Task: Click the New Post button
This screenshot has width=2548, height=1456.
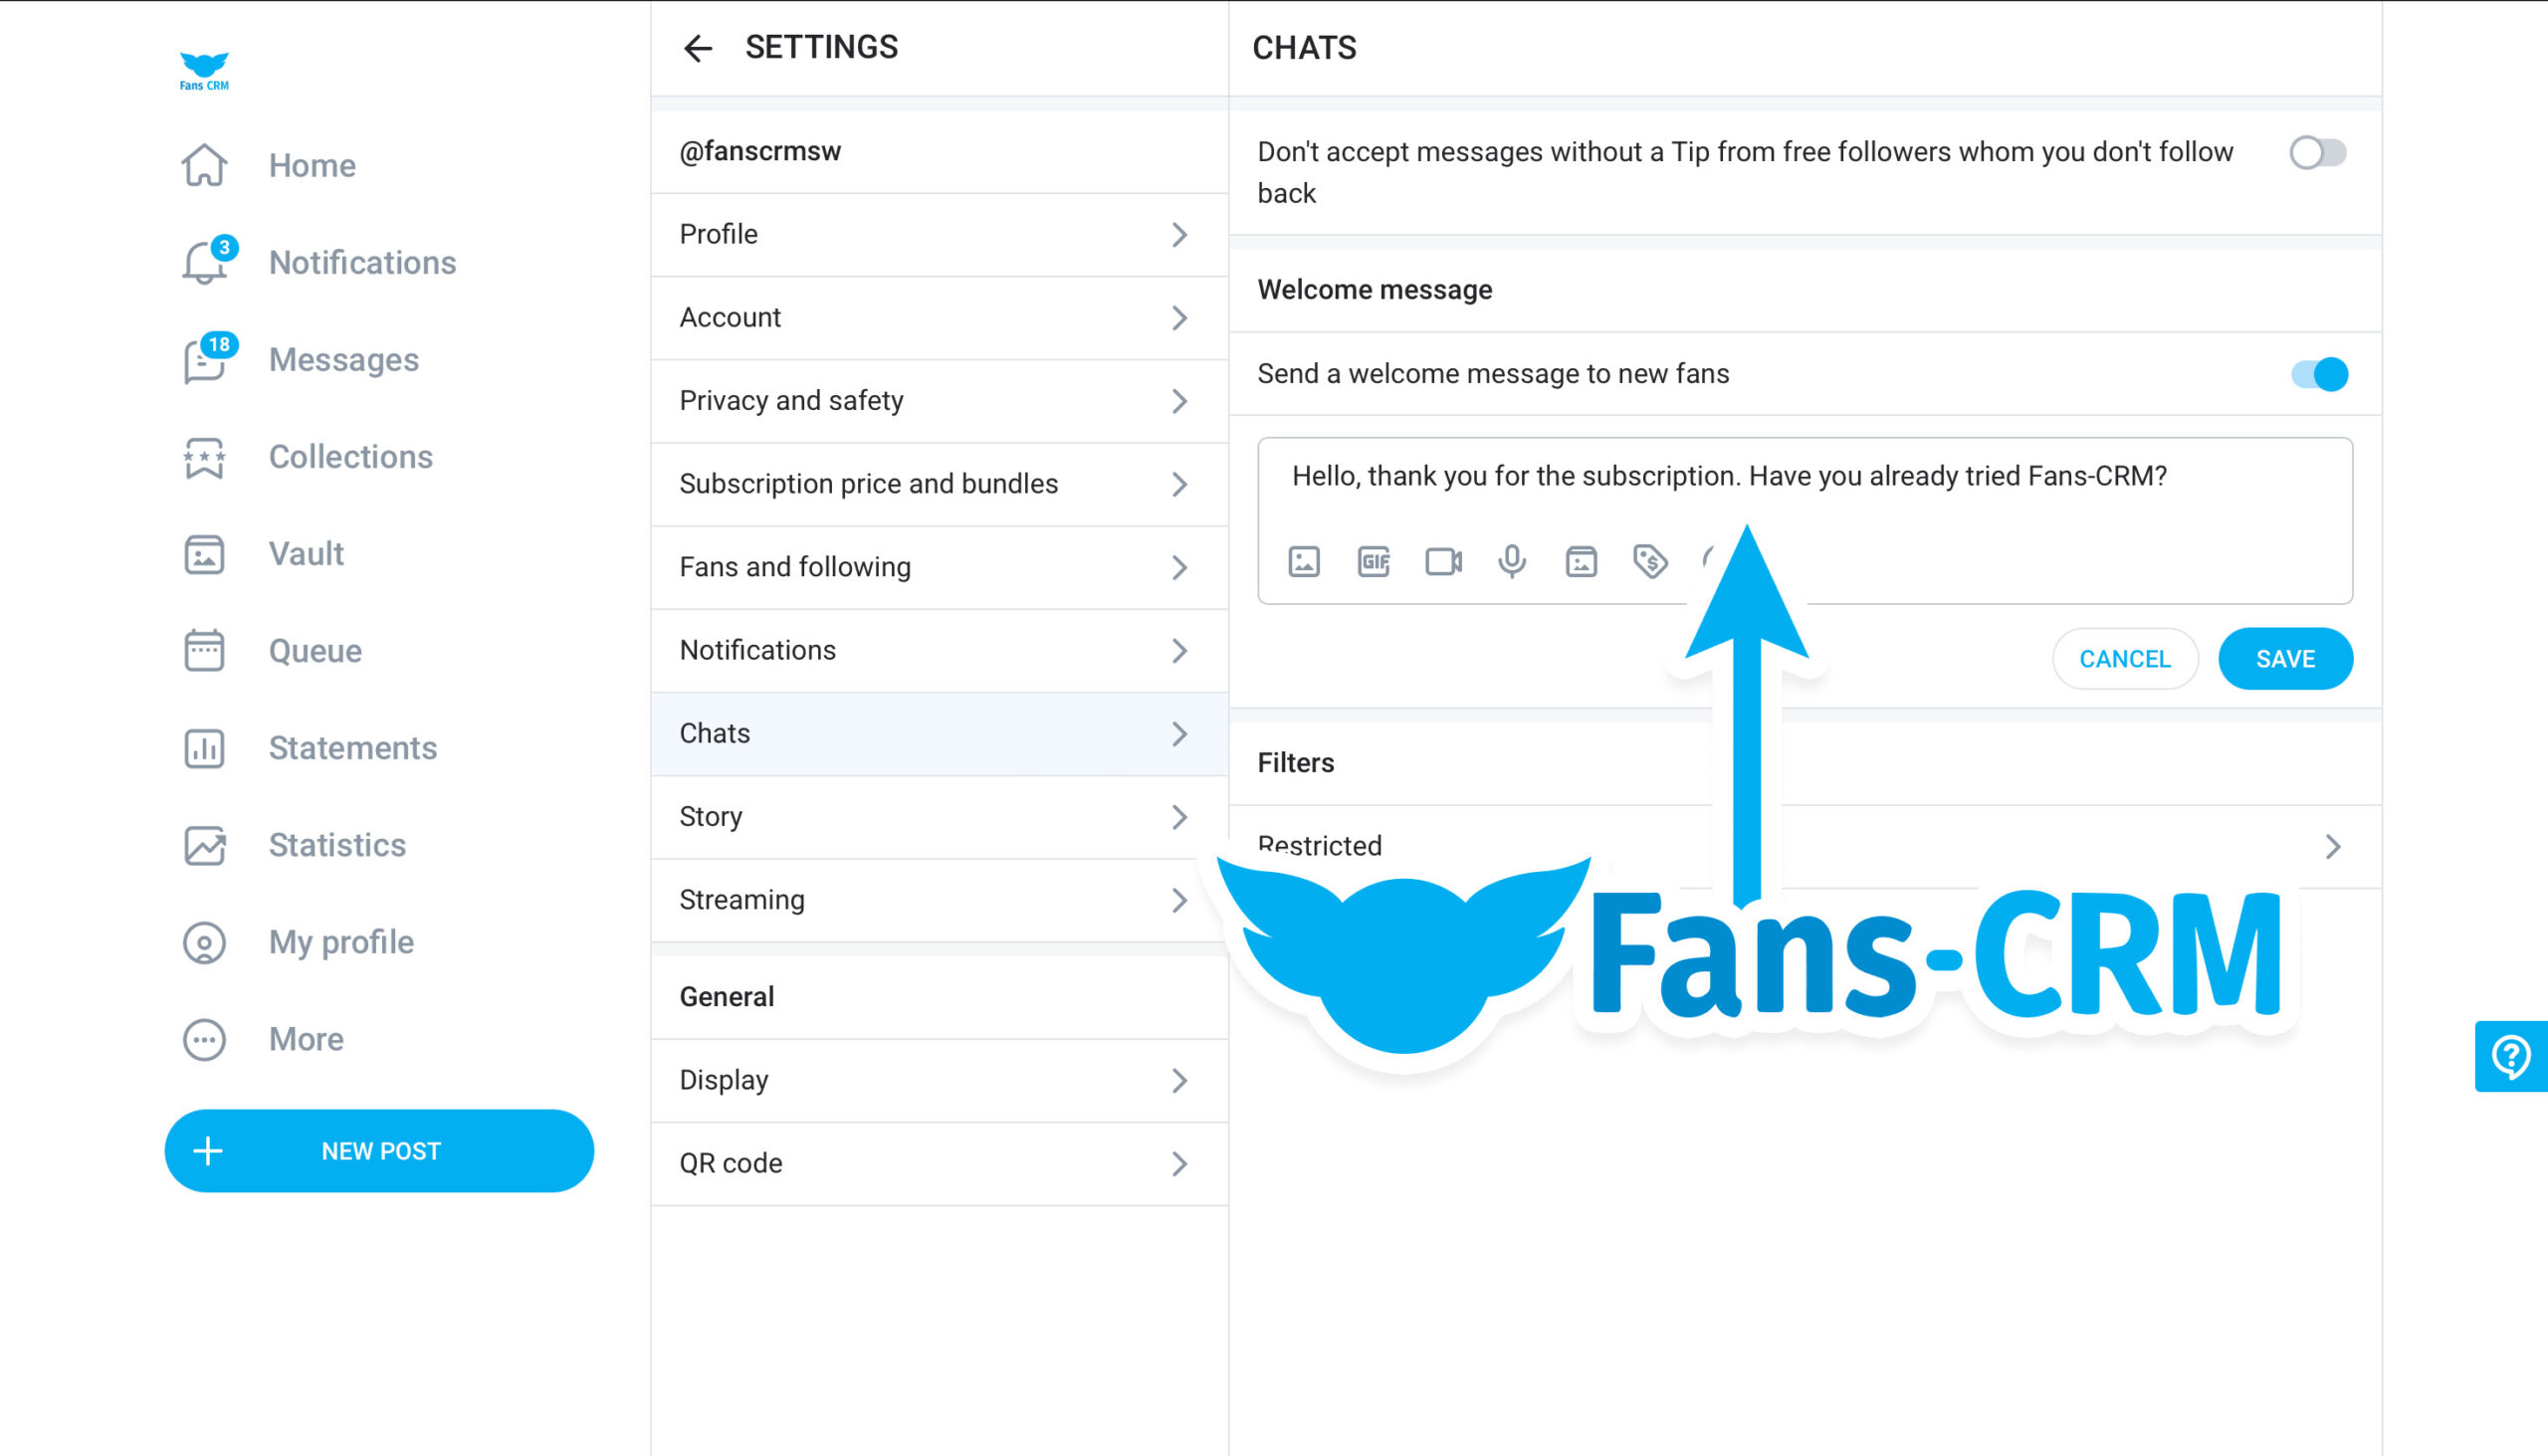Action: pos(378,1149)
